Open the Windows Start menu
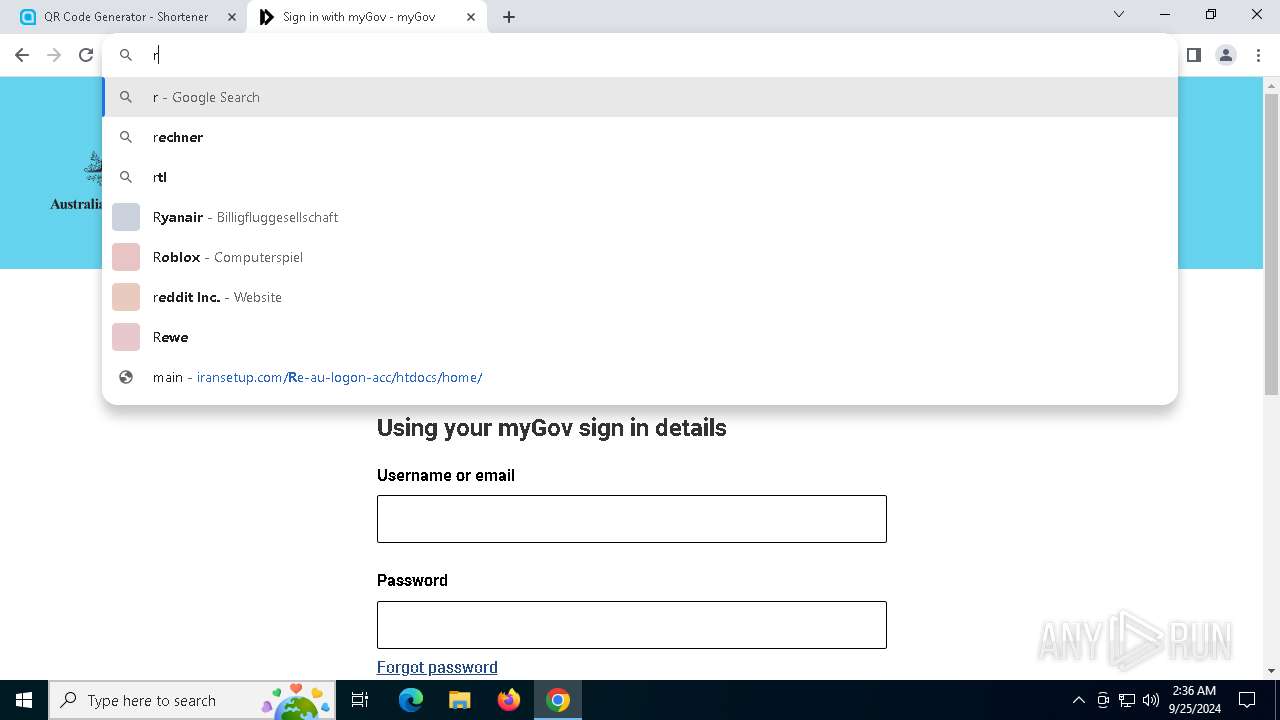The image size is (1280, 720). (24, 700)
